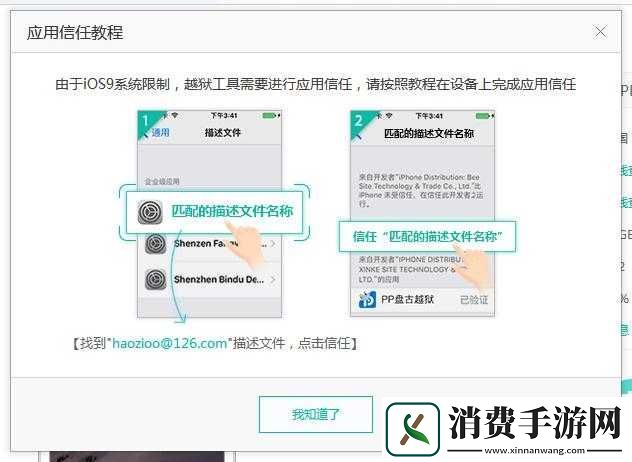The image size is (632, 462).
Task: Click the 信任 "匹配的描述文件名称" label
Action: (427, 237)
